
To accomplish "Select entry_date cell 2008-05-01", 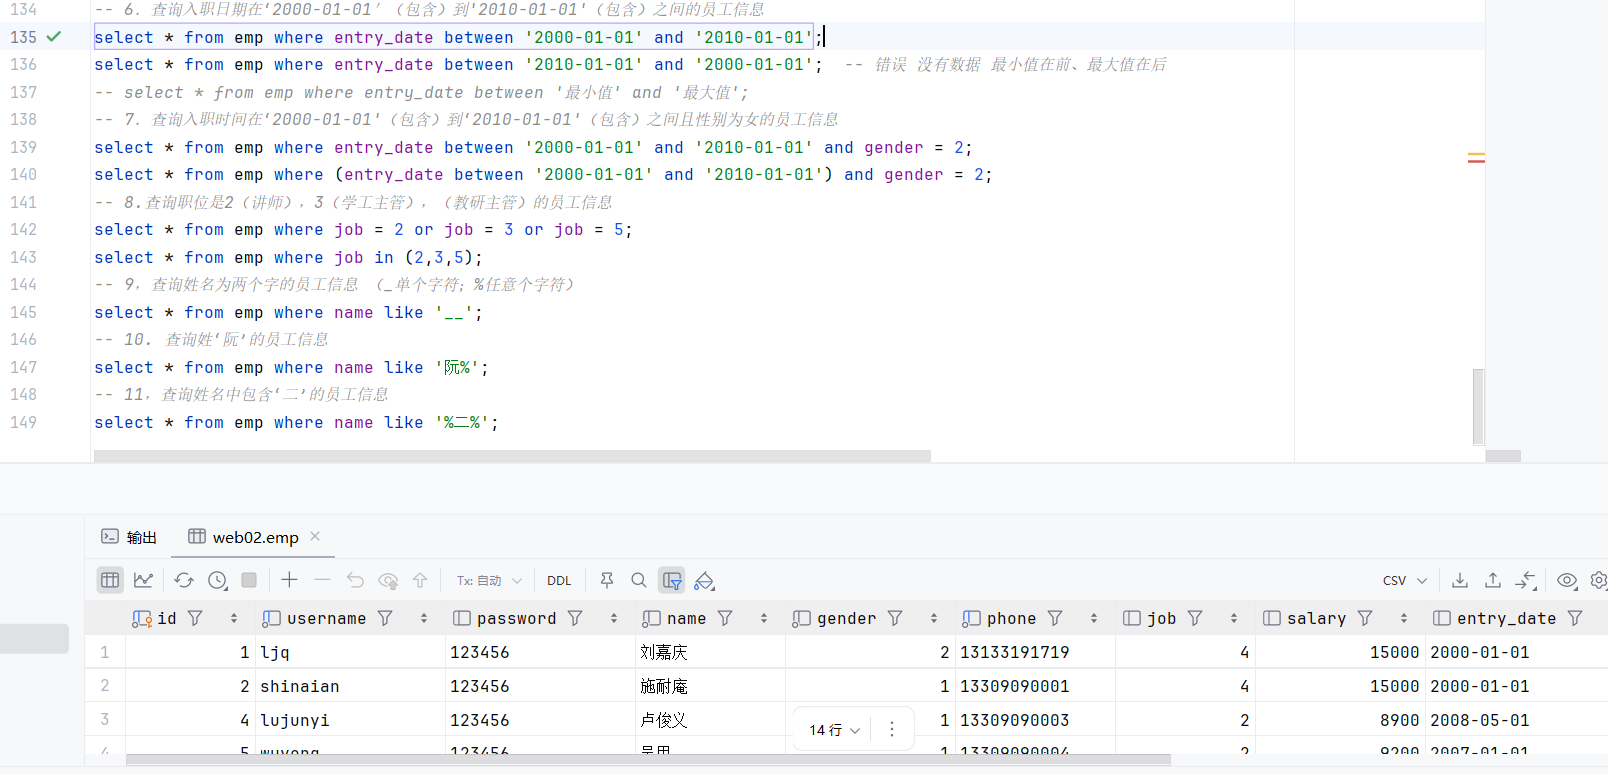I will [1515, 720].
